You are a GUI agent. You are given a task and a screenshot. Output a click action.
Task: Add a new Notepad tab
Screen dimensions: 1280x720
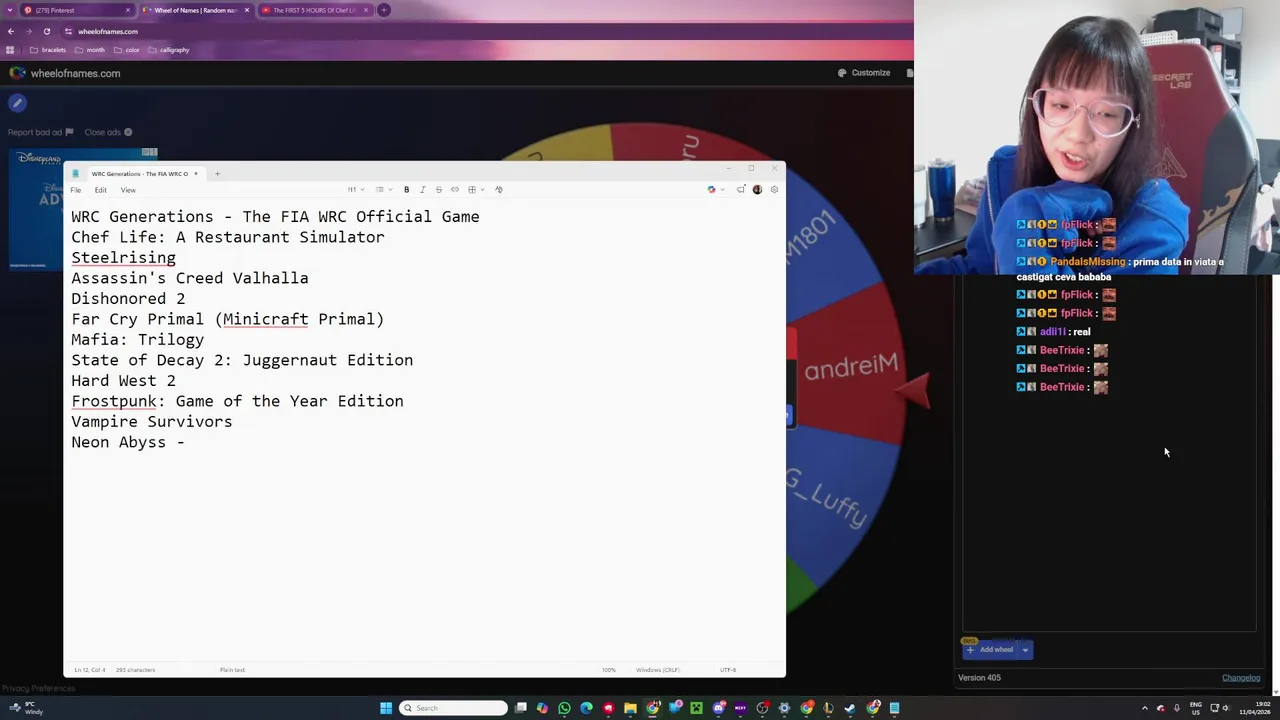[x=217, y=173]
